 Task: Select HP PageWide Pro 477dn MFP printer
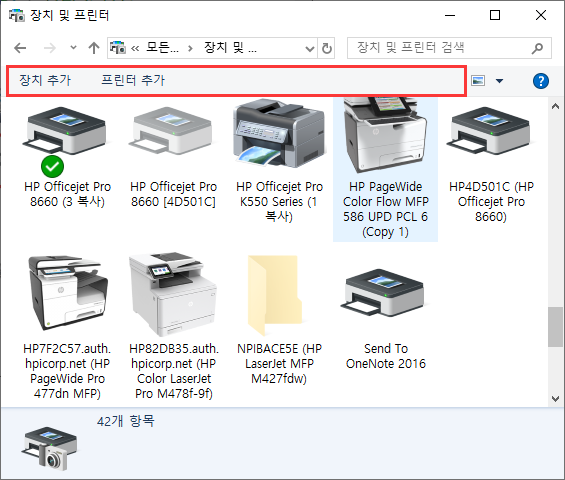pyautogui.click(x=67, y=327)
